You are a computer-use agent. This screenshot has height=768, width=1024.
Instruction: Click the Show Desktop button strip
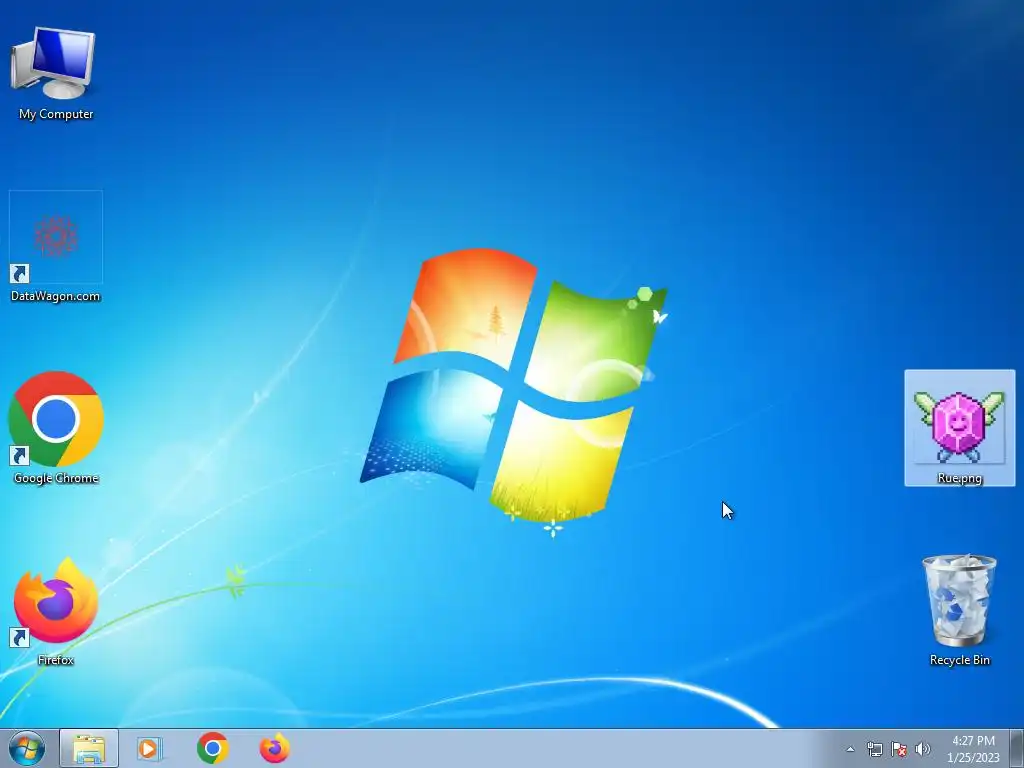pos(1017,748)
